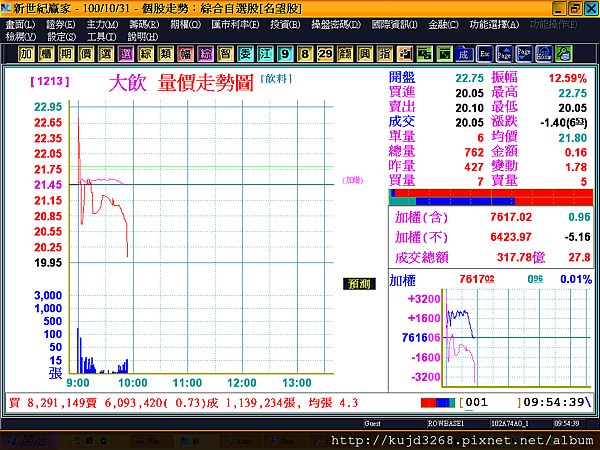Open the 畫面(L) menu
This screenshot has width=600, height=450.
pyautogui.click(x=20, y=24)
